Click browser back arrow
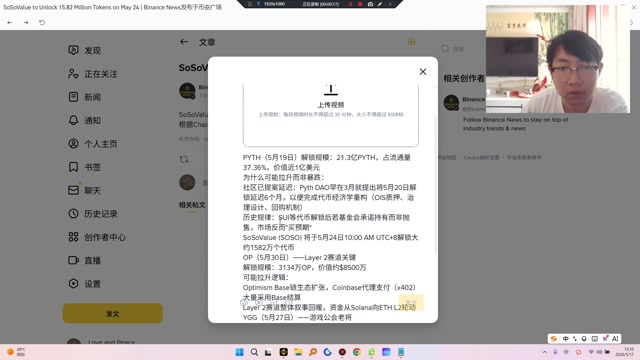This screenshot has width=640, height=360. point(9,22)
